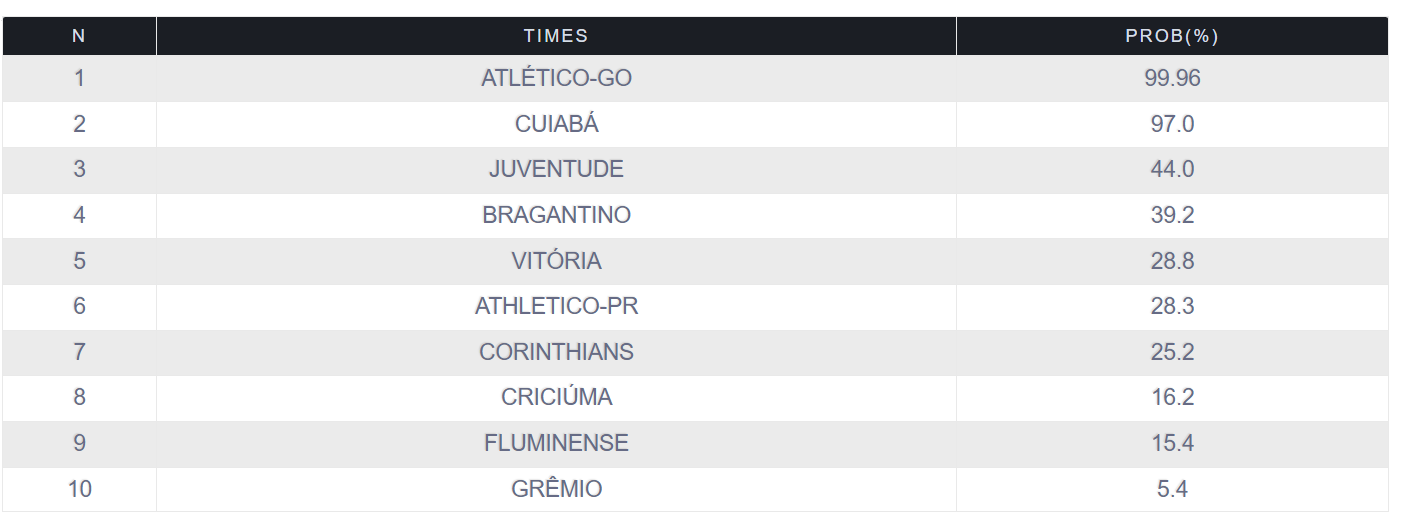Viewport: 1402px width, 512px height.
Task: Select the CRICIÚMA team name
Action: [556, 397]
